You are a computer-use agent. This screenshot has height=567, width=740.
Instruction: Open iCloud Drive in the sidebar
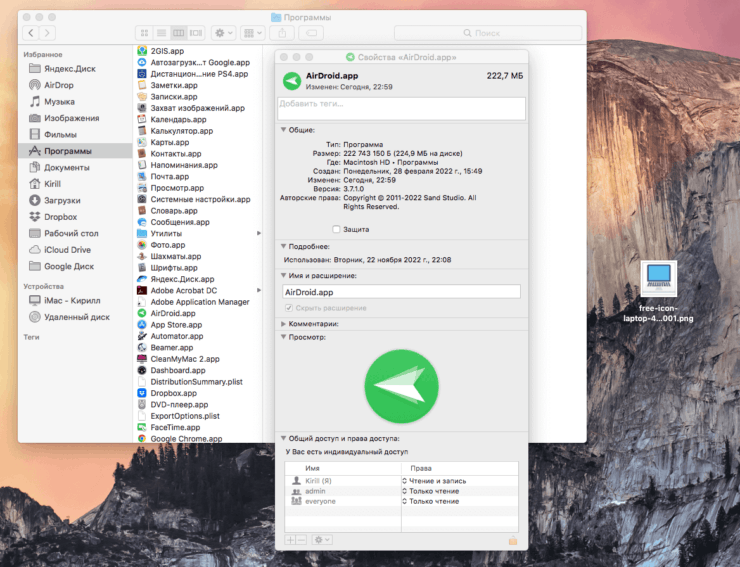coord(67,250)
